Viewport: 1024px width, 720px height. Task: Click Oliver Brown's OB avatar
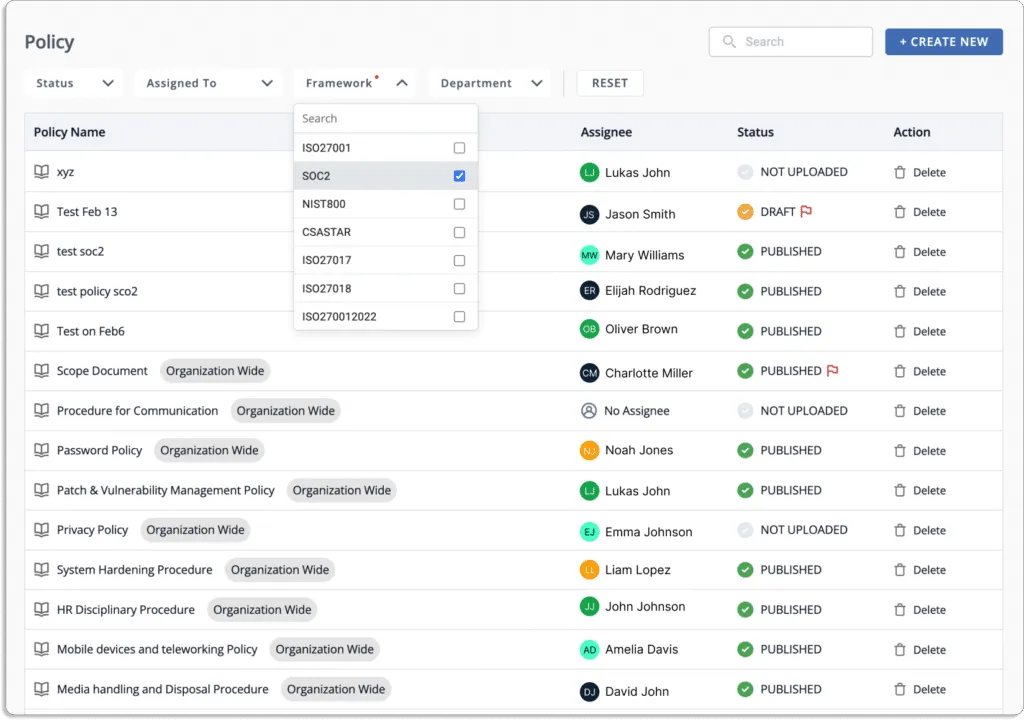tap(589, 329)
